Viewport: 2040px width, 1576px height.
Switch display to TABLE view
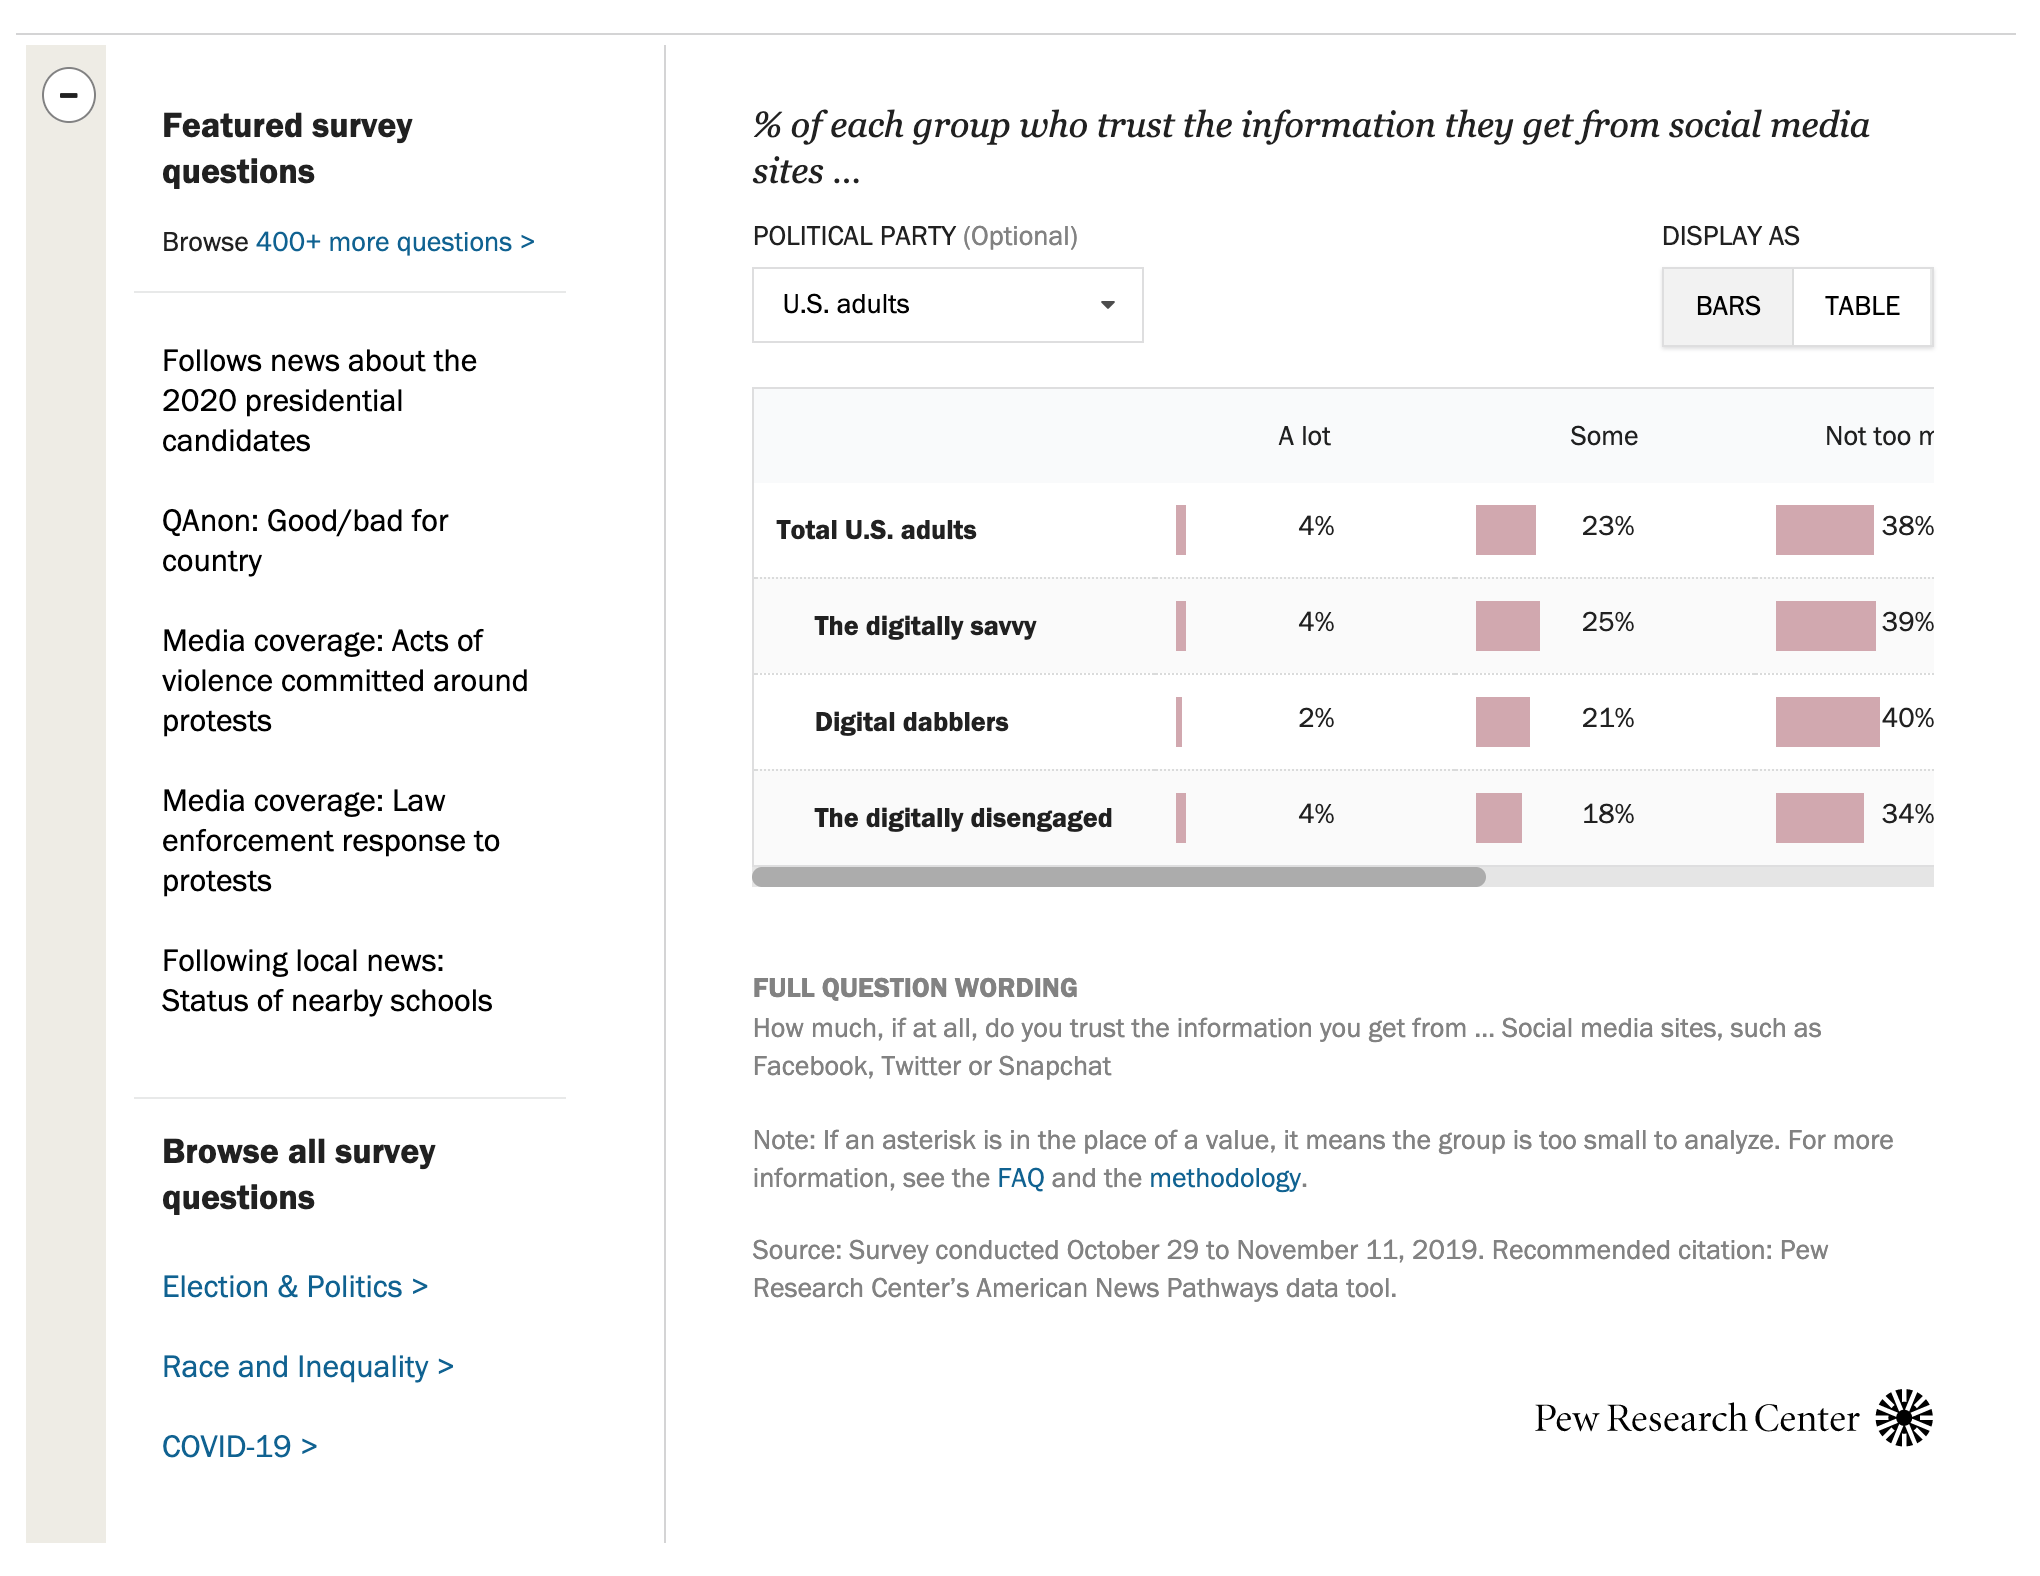[1863, 306]
